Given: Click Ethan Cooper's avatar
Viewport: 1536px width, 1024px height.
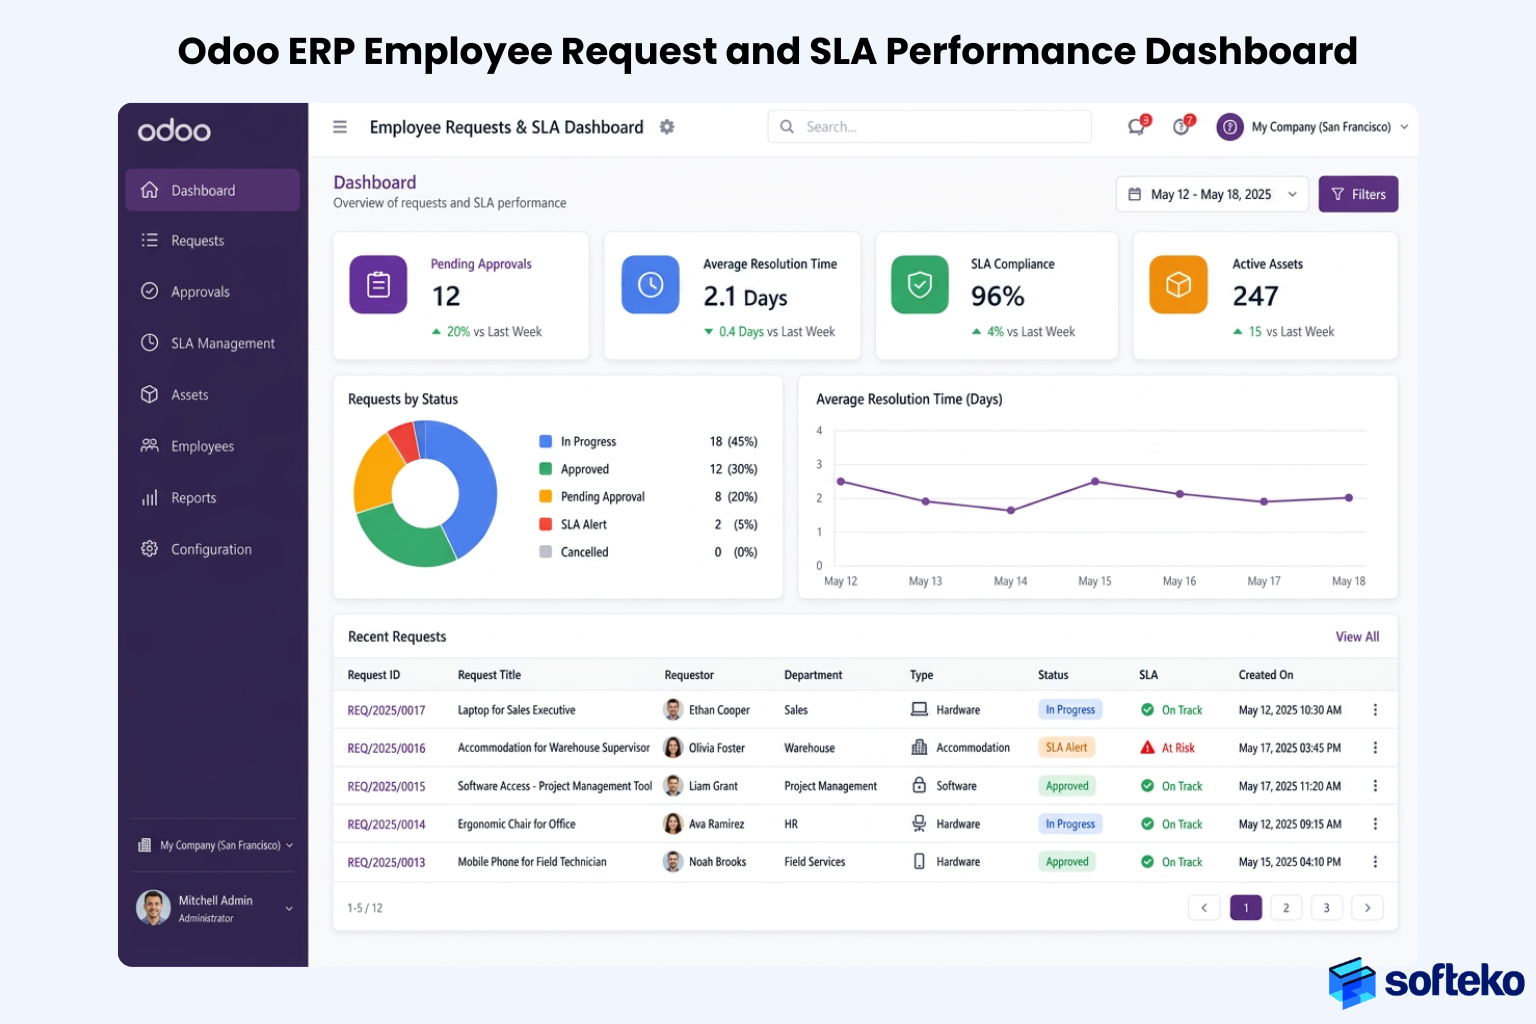Looking at the screenshot, I should click(x=673, y=710).
